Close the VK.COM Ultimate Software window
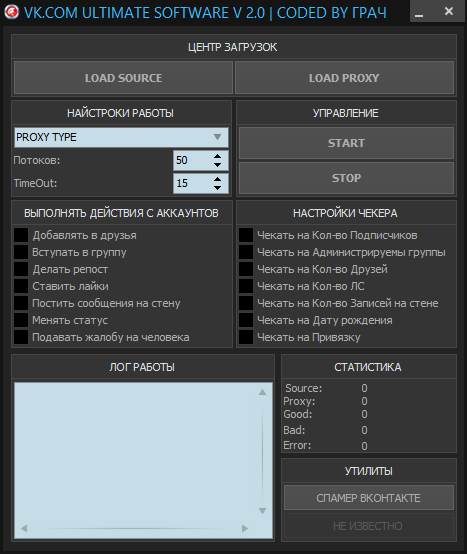Screen dimensions: 467x554 pos(449,11)
